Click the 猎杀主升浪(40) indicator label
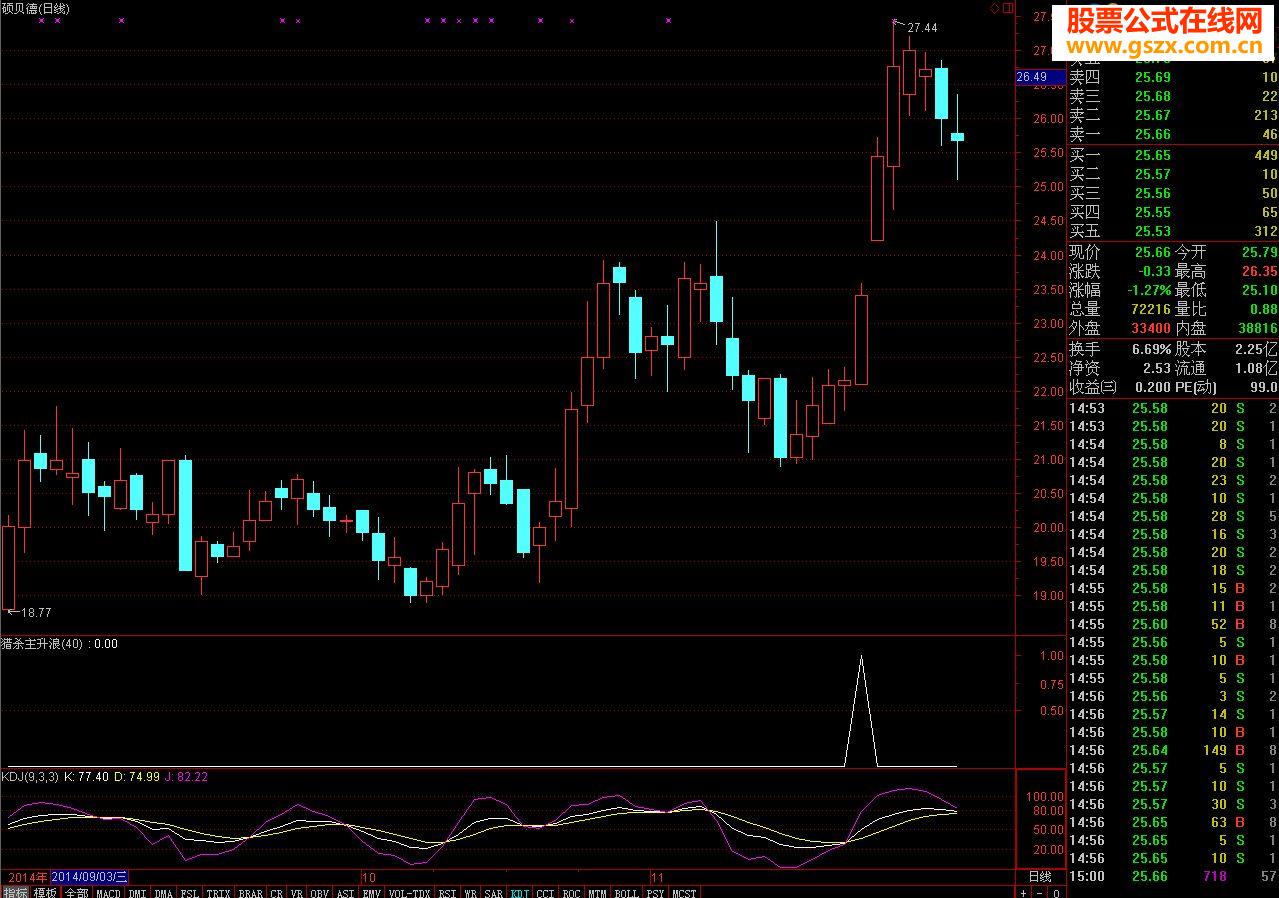The image size is (1279, 898). [x=43, y=644]
